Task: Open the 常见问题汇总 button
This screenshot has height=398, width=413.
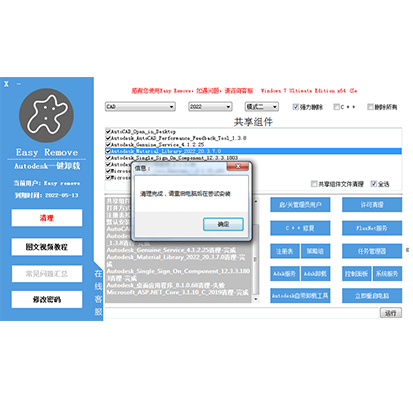Action: pos(47,274)
